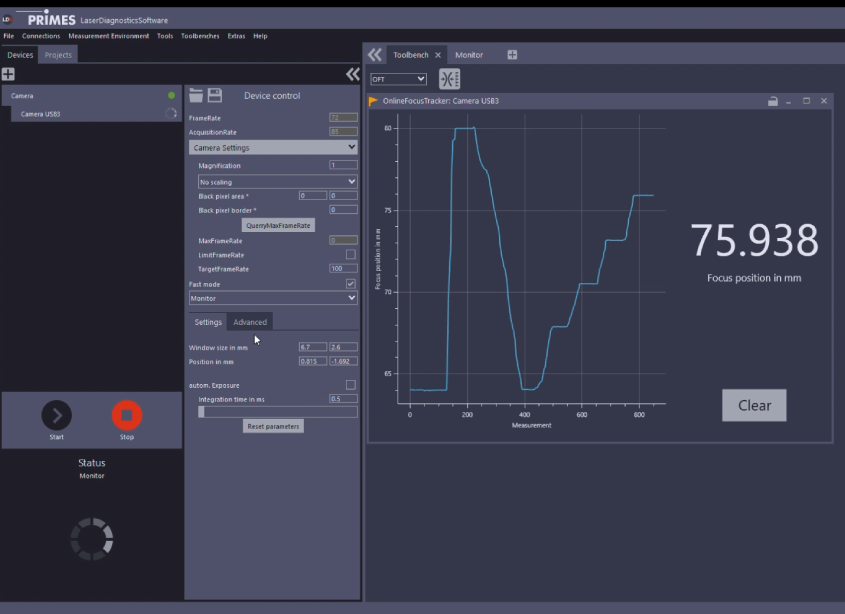Image resolution: width=845 pixels, height=614 pixels.
Task: Open the Connections menu
Action: tap(41, 36)
